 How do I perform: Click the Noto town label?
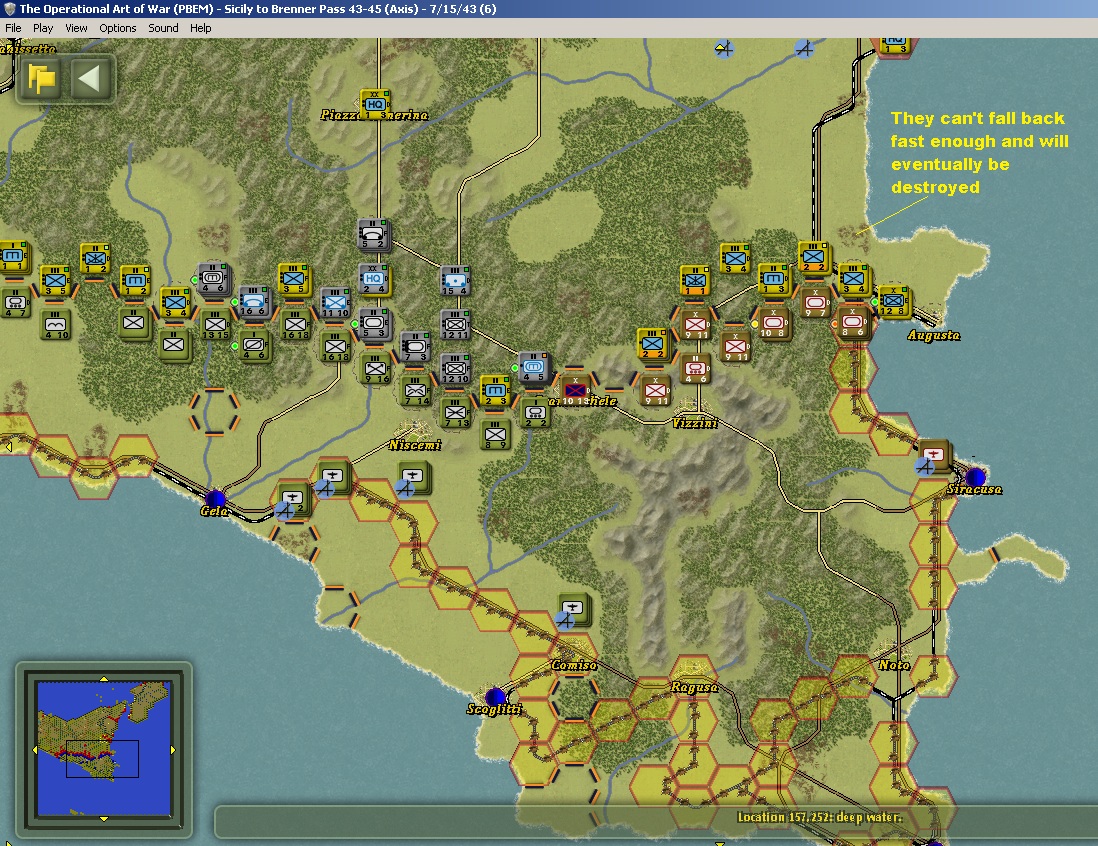(894, 665)
